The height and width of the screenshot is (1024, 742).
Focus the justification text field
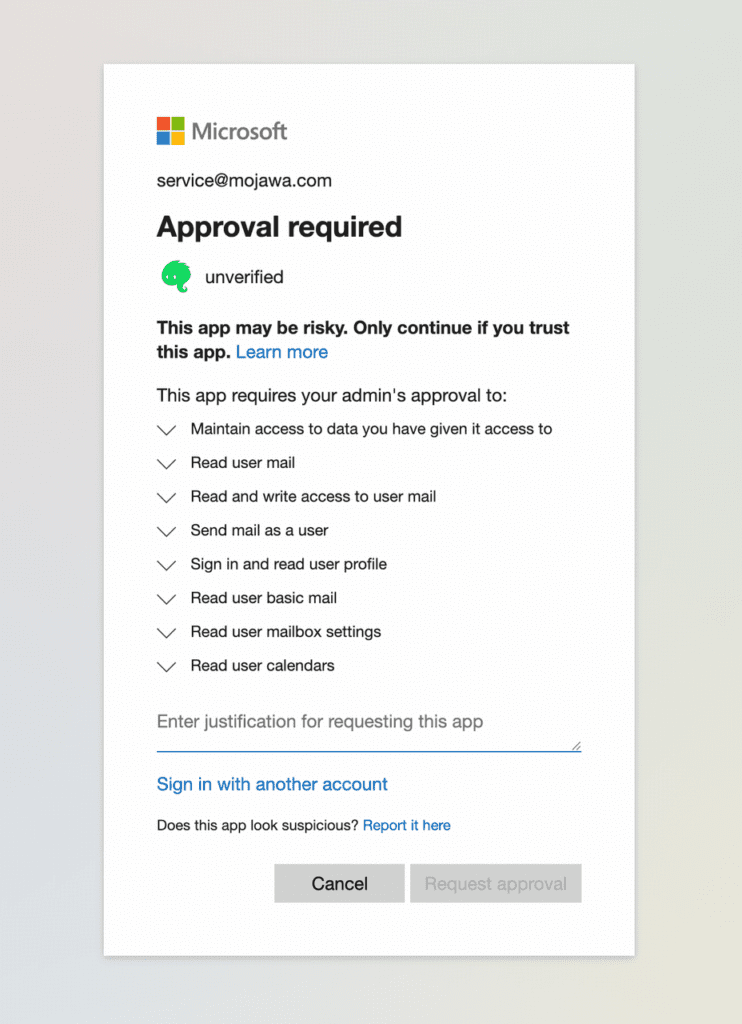(x=369, y=728)
